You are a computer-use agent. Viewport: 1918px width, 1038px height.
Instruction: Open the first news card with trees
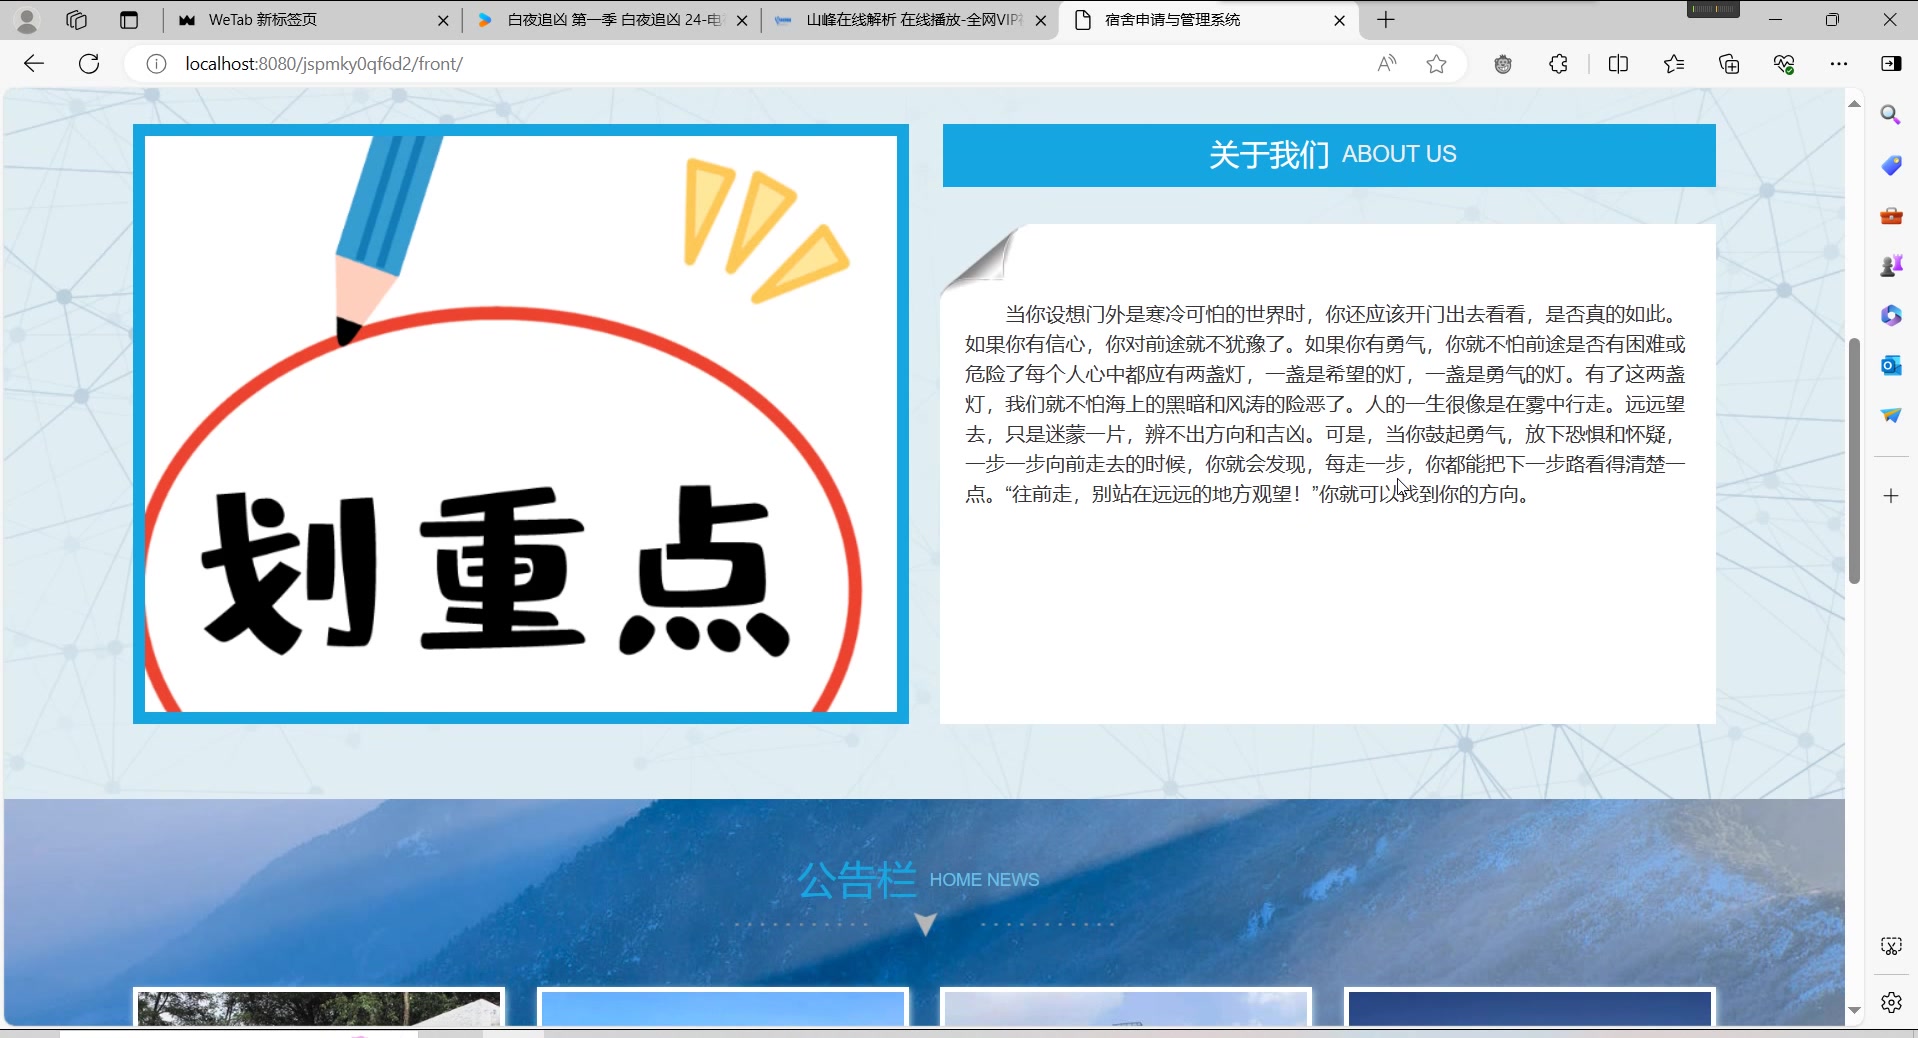[x=319, y=1007]
